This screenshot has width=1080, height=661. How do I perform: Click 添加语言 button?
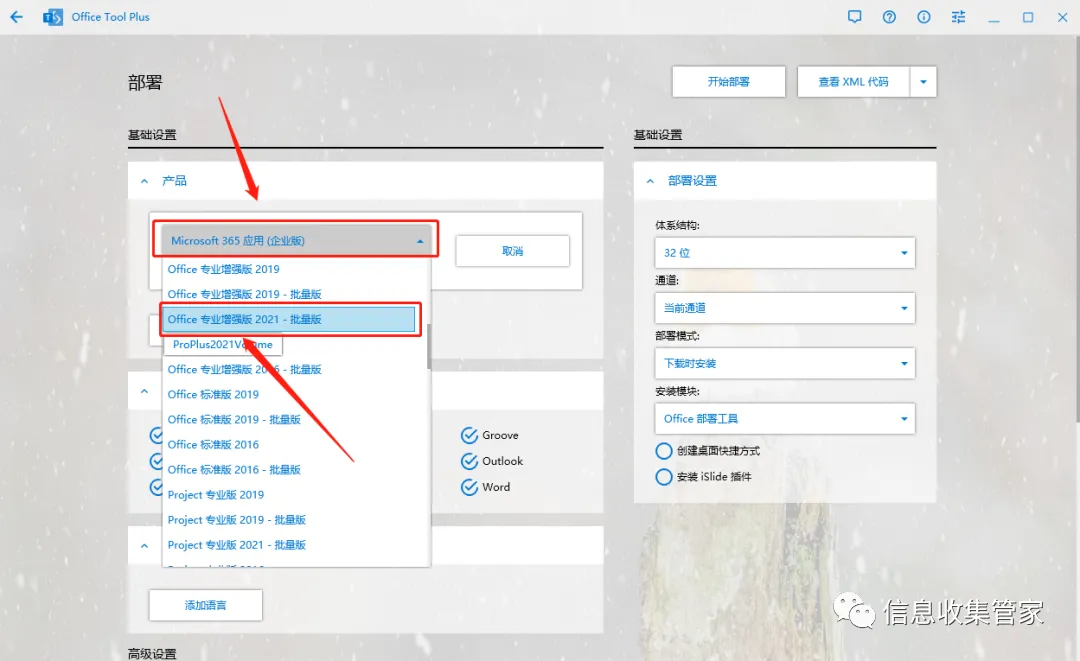click(x=205, y=605)
